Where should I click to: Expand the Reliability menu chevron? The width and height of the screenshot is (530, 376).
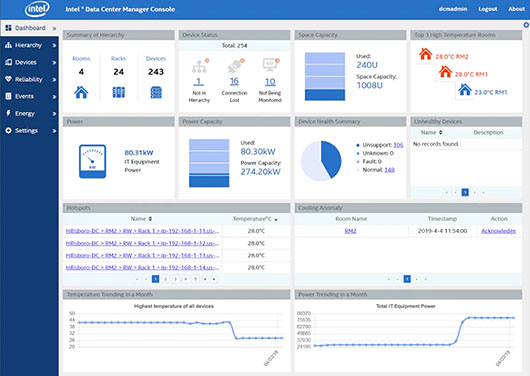[x=54, y=80]
